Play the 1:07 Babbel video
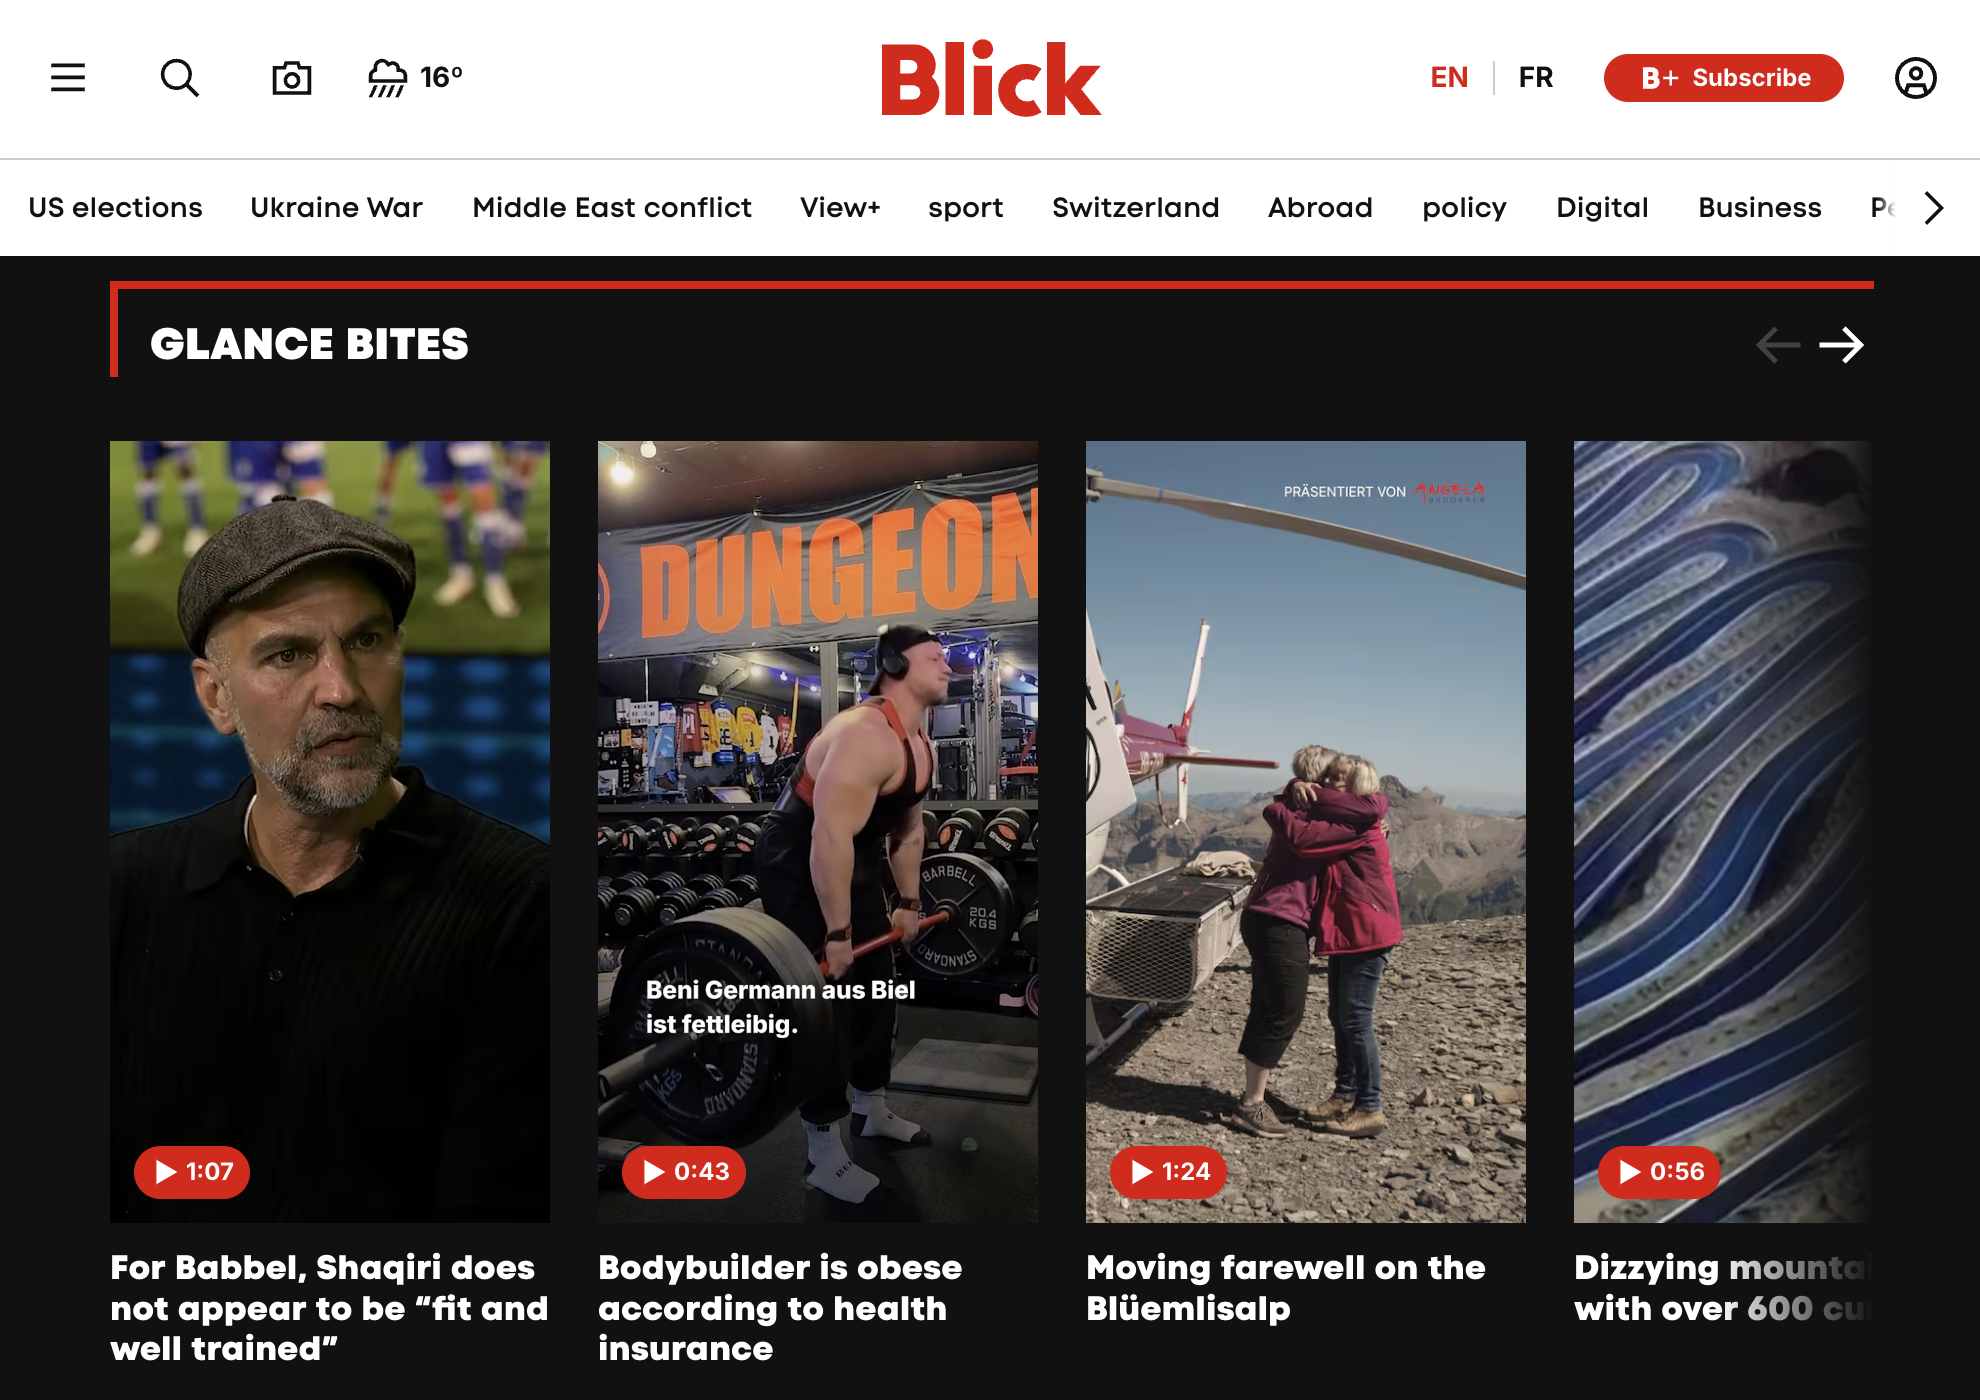Viewport: 1980px width, 1400px height. point(192,1172)
